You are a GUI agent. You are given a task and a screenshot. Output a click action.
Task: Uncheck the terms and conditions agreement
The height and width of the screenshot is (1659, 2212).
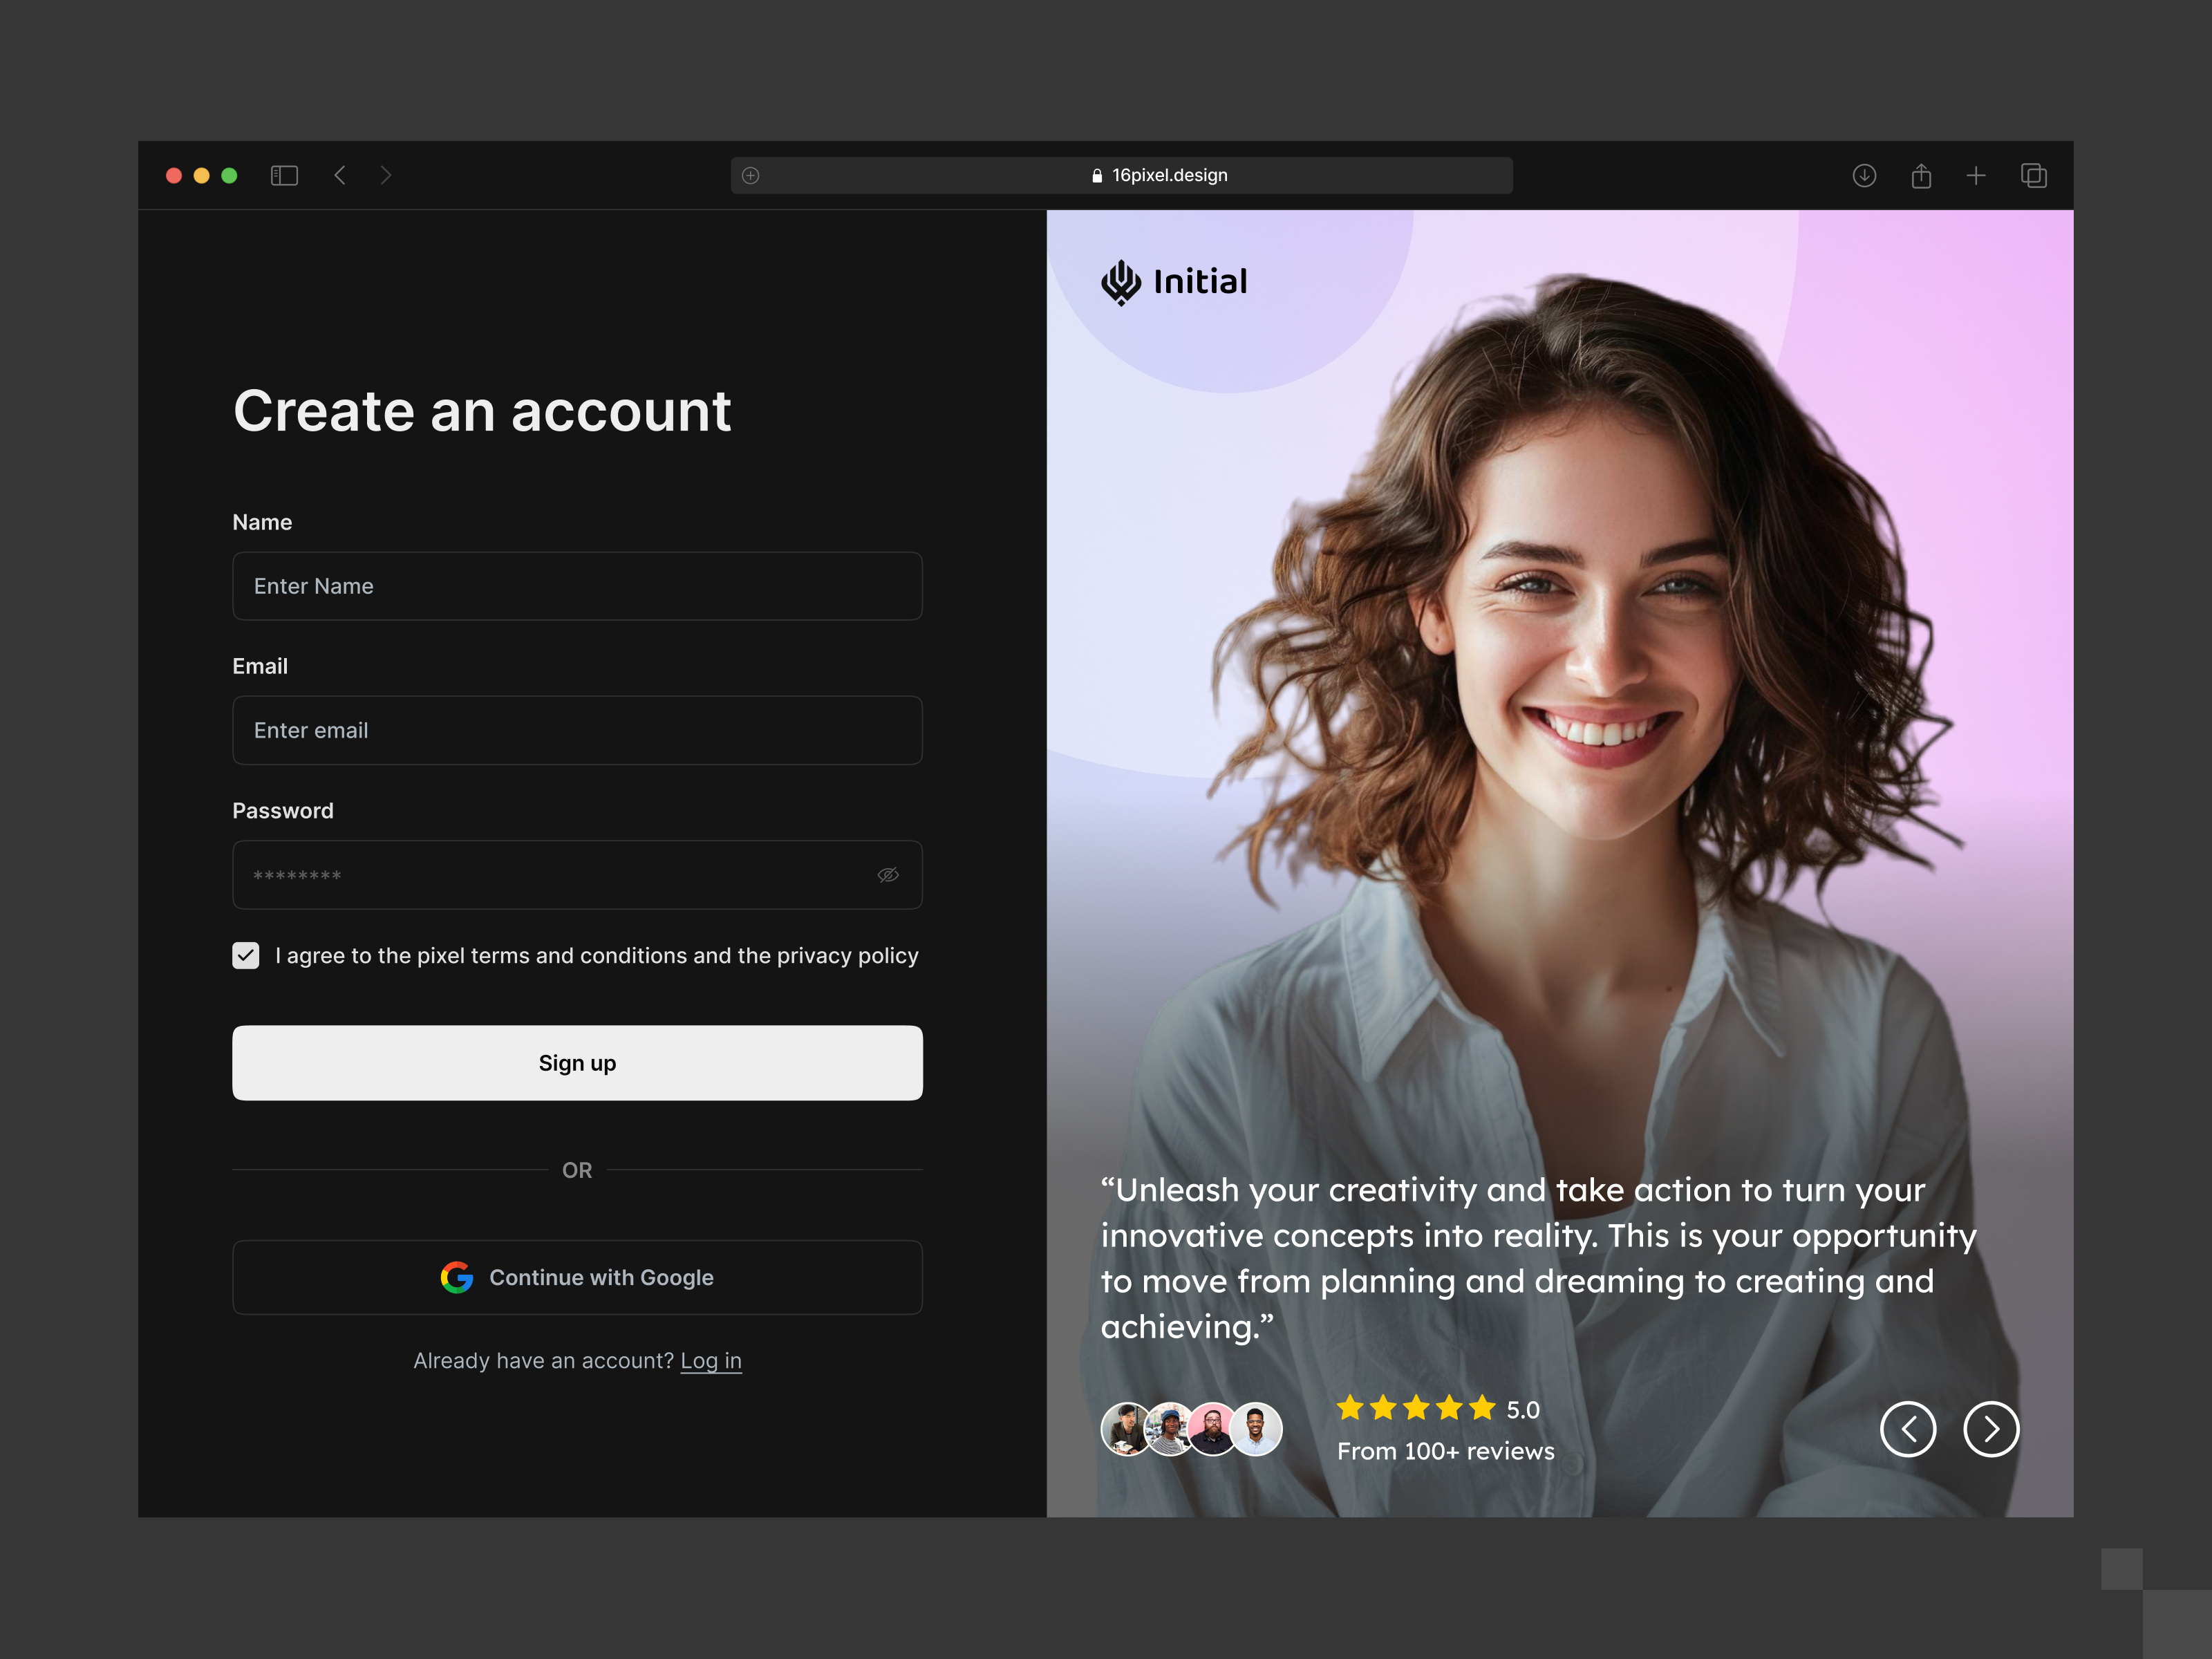245,955
